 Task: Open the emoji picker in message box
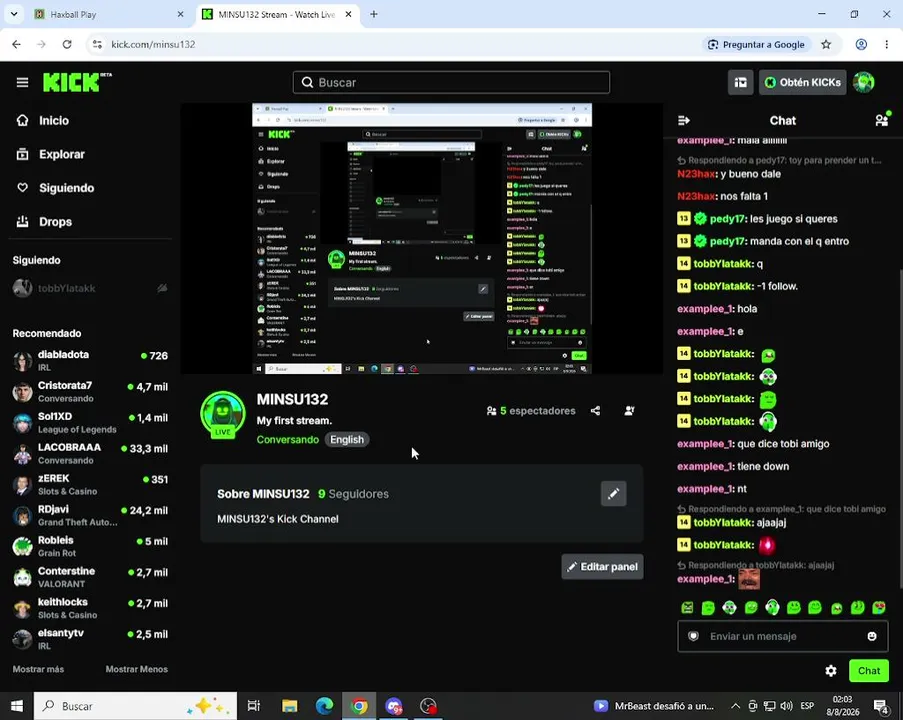pyautogui.click(x=872, y=636)
